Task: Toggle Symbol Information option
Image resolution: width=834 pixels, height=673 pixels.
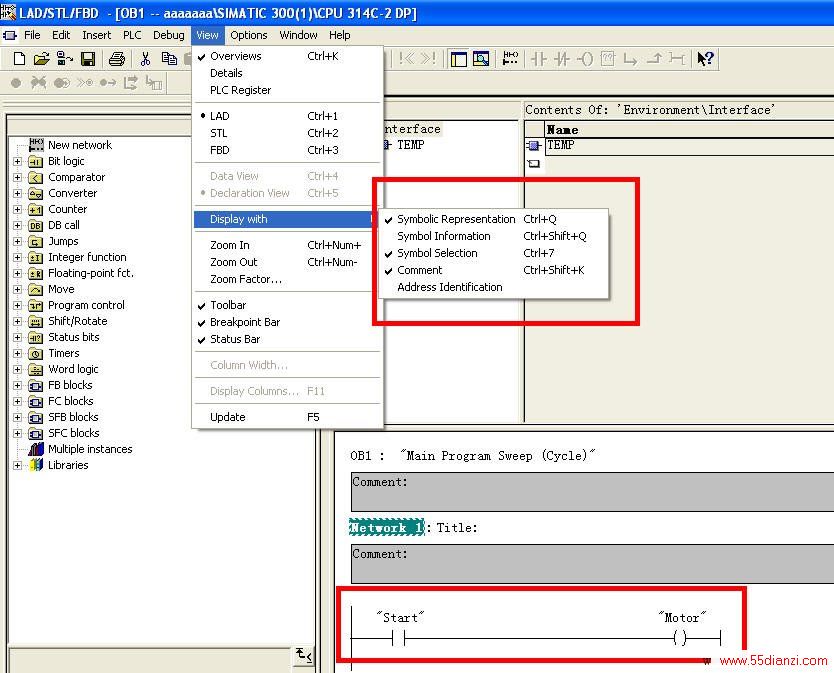Action: pos(493,236)
